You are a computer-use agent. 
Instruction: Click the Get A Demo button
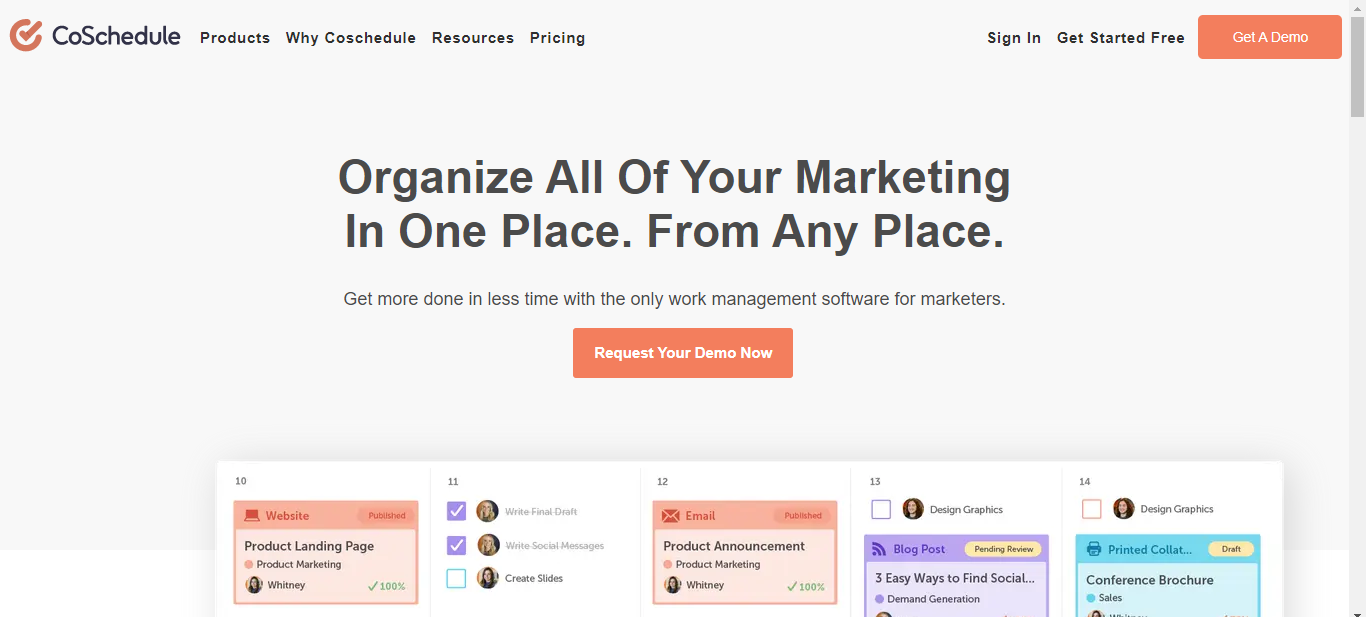click(x=1270, y=37)
